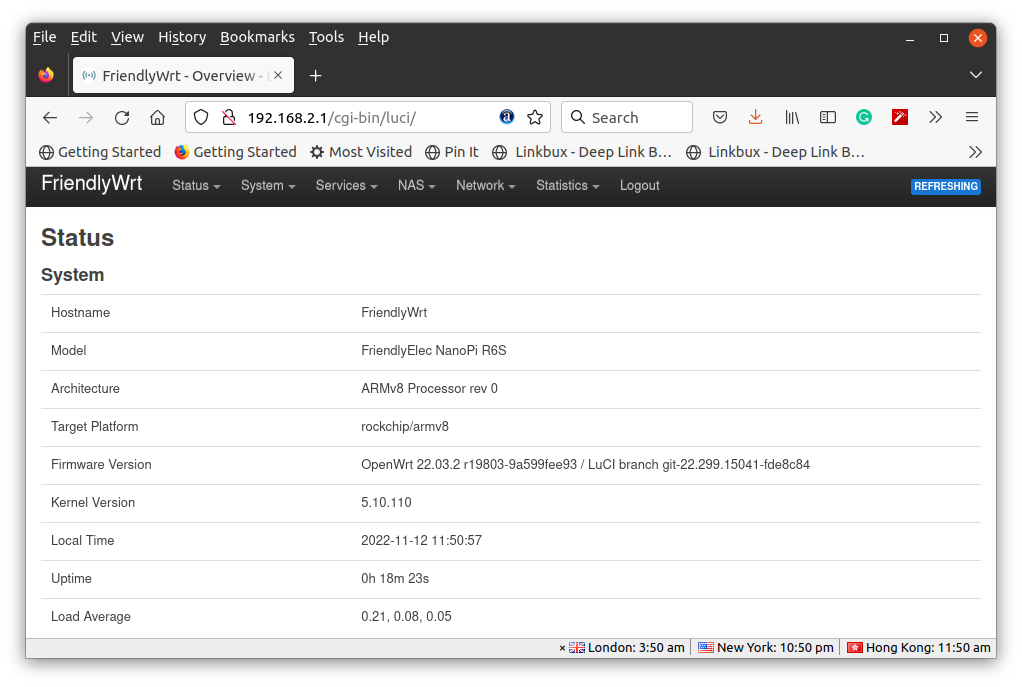
Task: Close the world clock bar with x
Action: click(x=562, y=648)
